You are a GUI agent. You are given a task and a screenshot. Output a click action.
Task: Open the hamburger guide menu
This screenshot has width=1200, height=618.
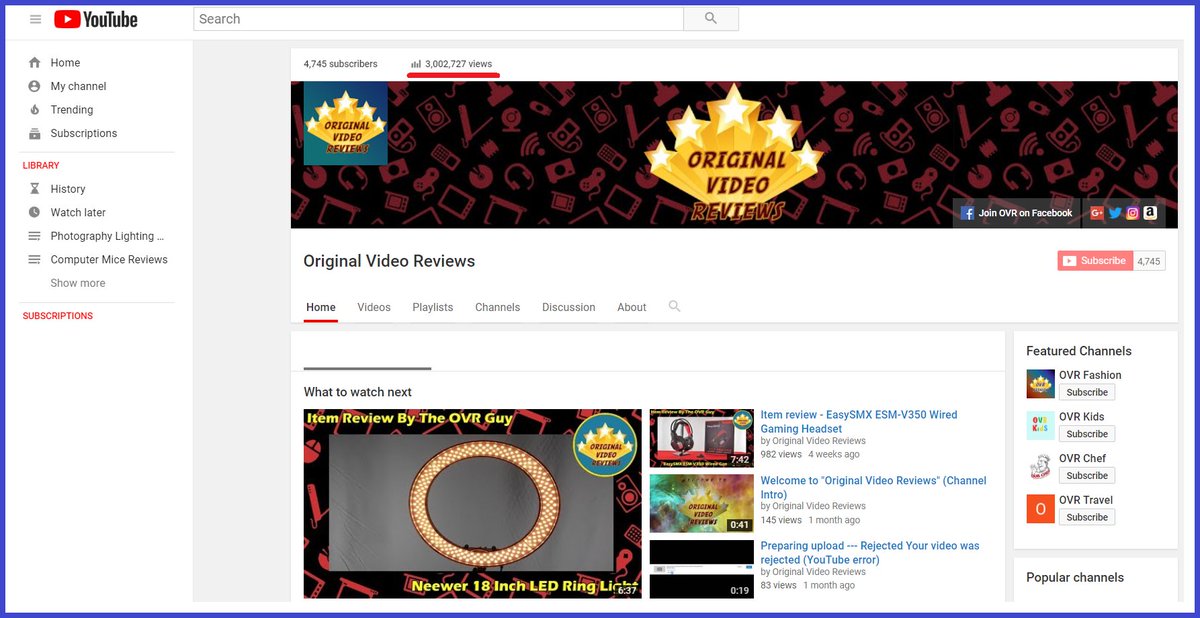pyautogui.click(x=35, y=19)
